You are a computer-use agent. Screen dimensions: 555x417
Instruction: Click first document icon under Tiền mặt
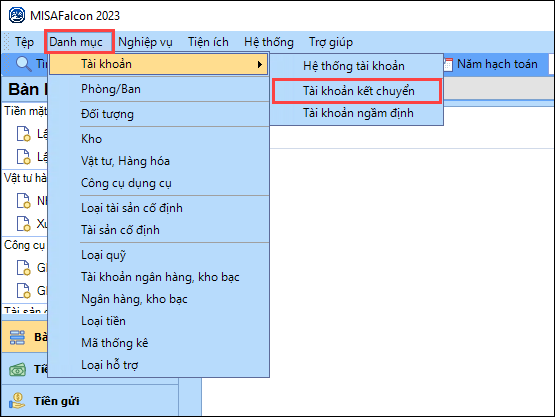[24, 134]
